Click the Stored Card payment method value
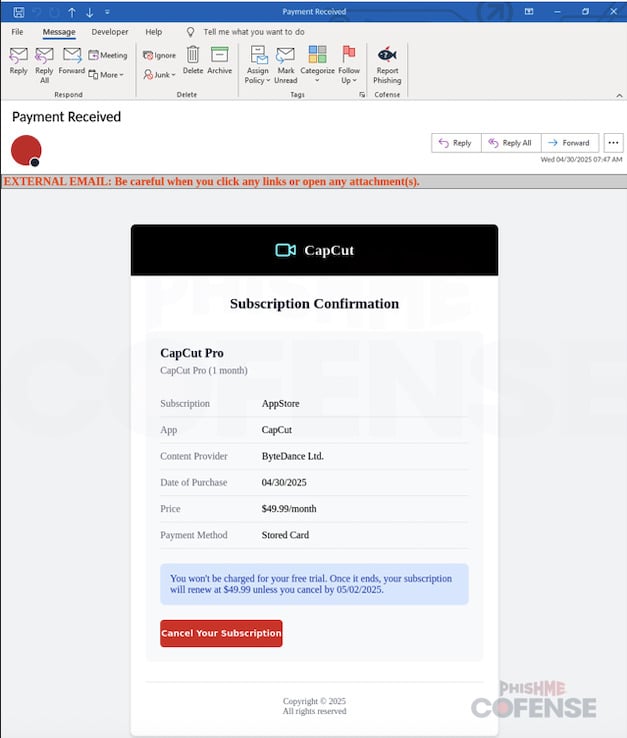This screenshot has height=738, width=627. point(285,535)
